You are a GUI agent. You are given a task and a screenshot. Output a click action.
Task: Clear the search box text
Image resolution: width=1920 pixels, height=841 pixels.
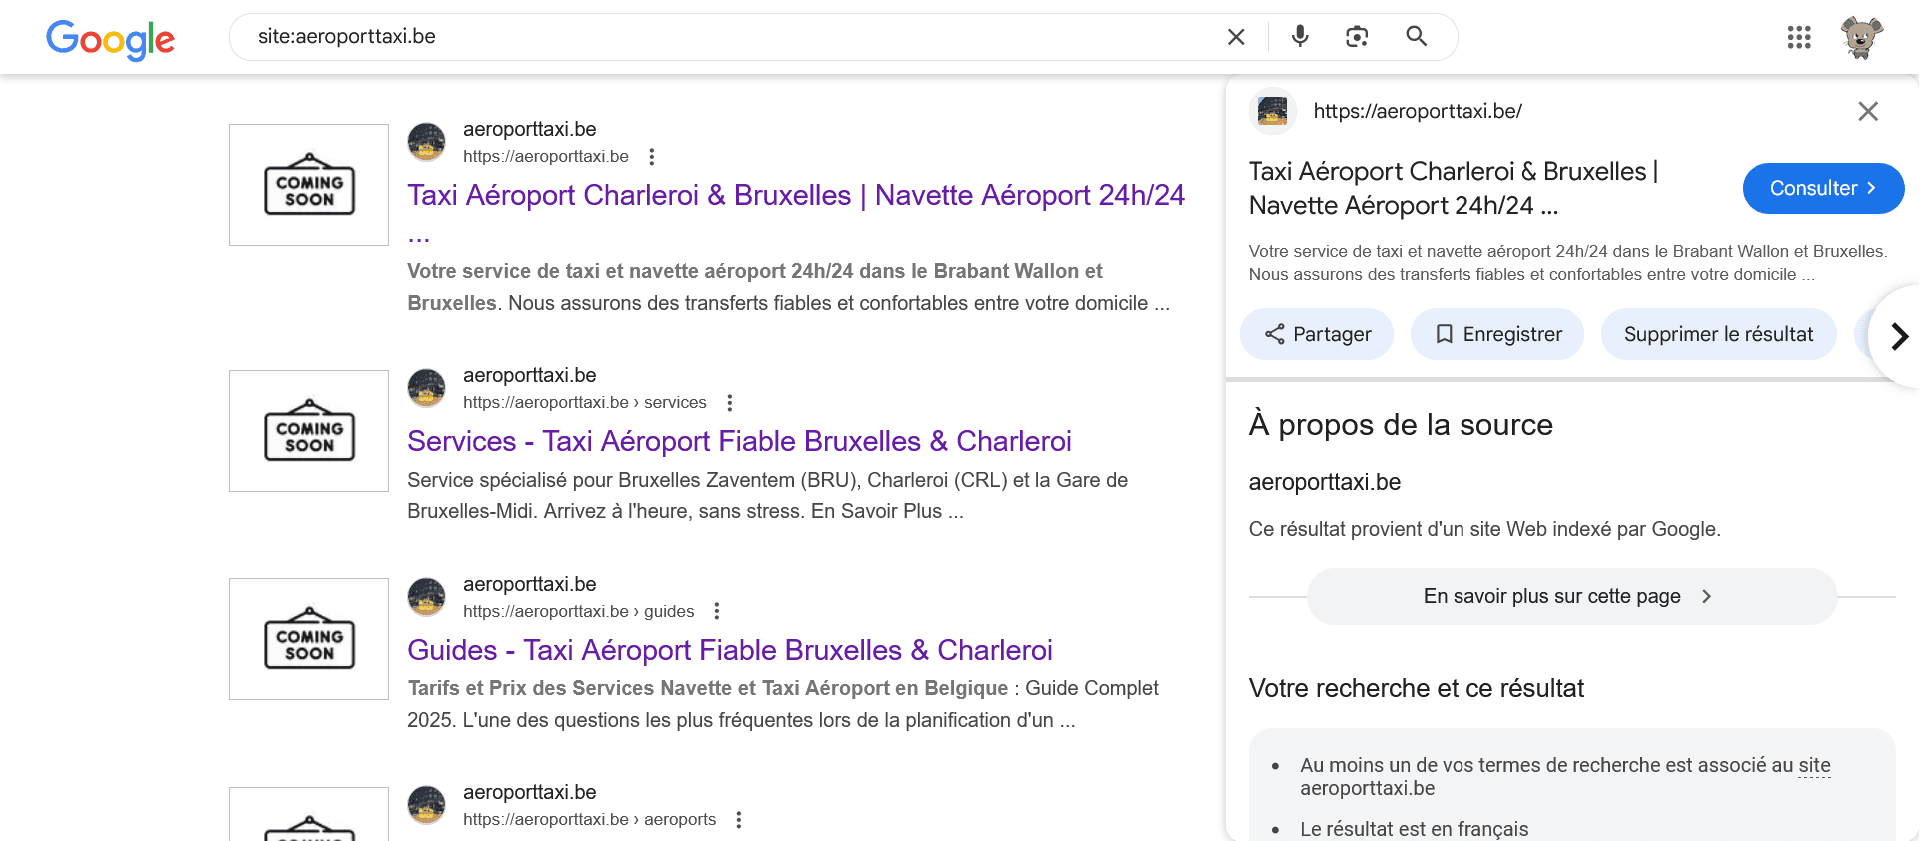tap(1236, 37)
